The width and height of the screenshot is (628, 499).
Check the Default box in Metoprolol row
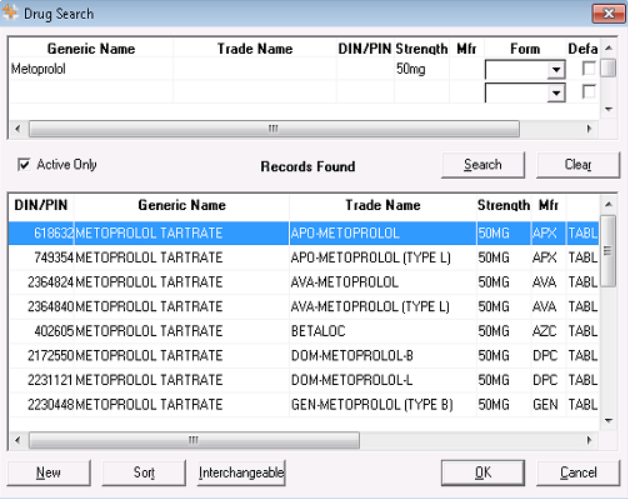tap(588, 68)
